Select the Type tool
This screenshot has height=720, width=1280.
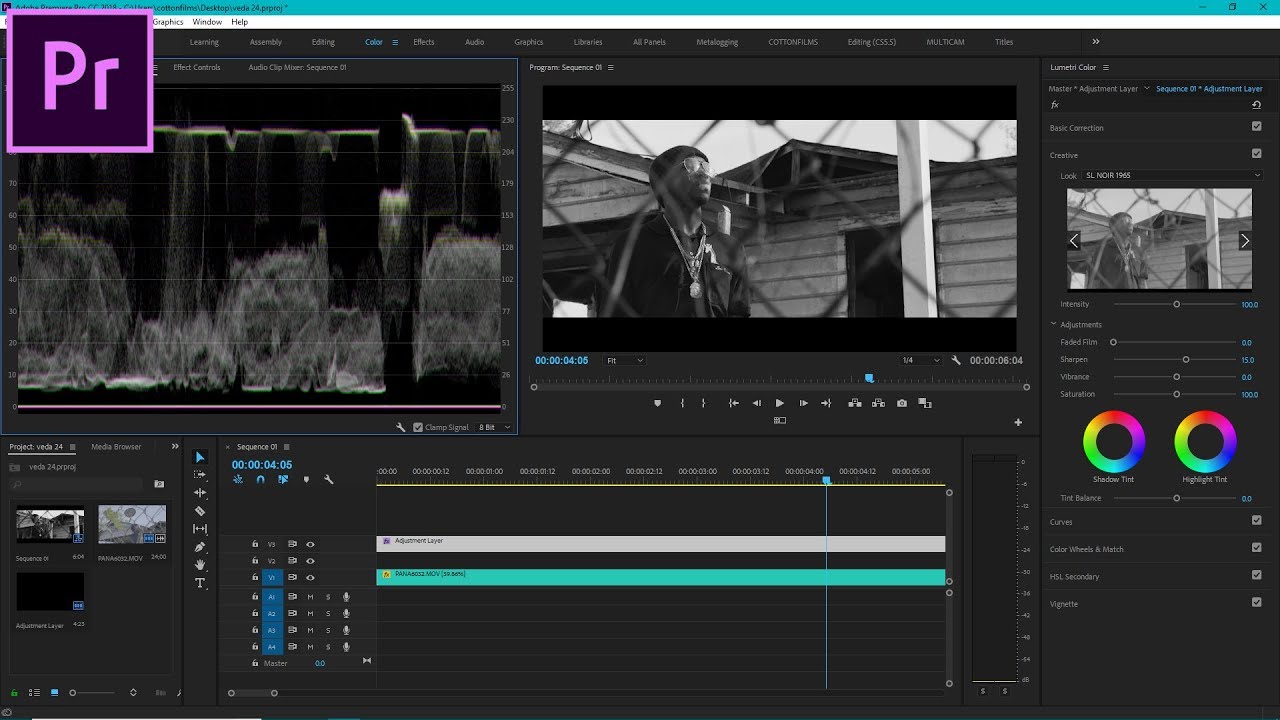(200, 583)
